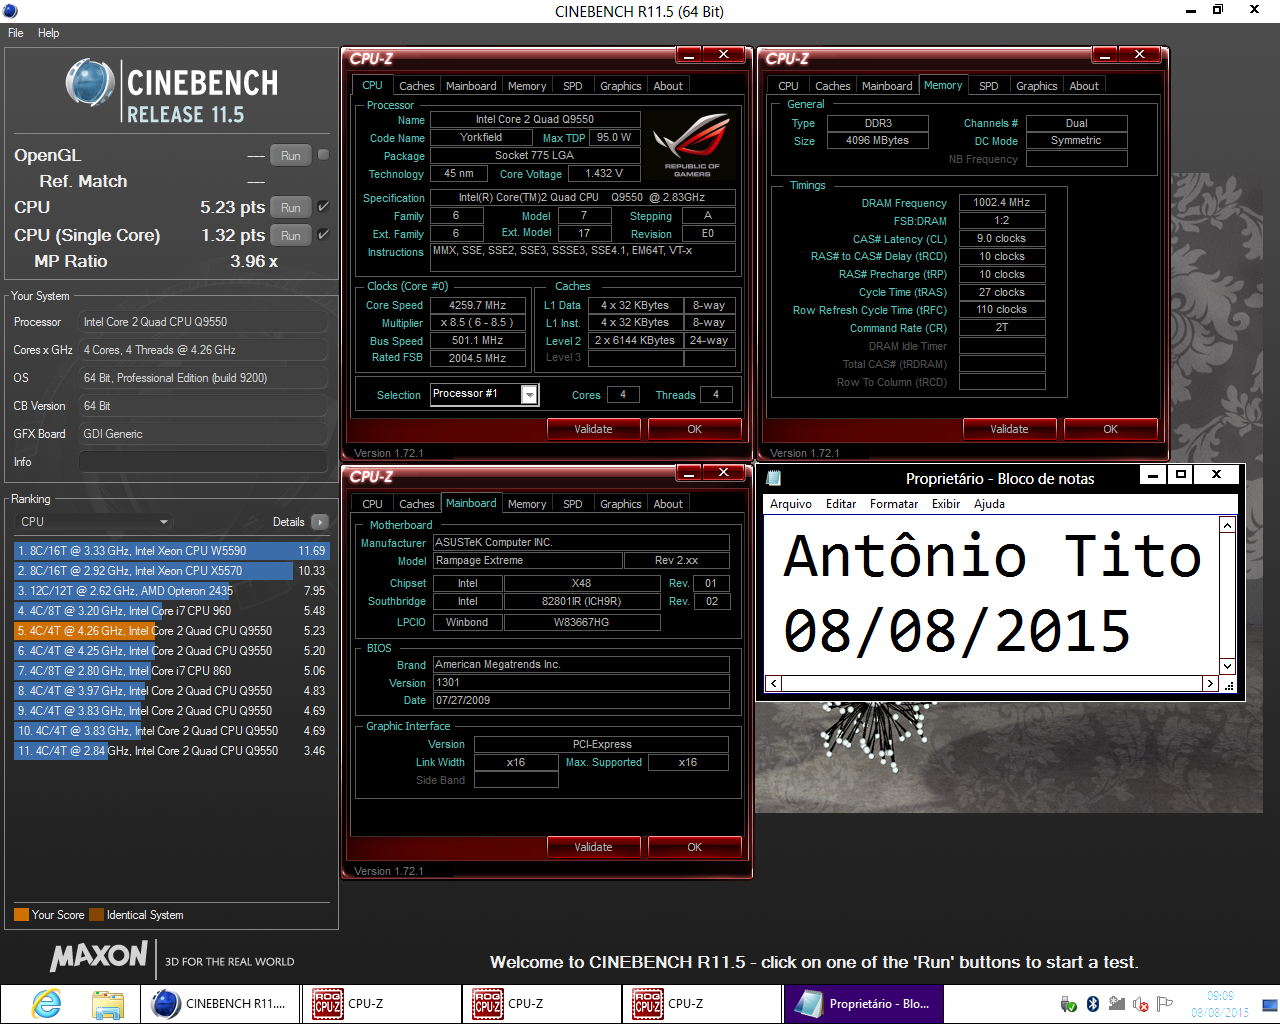Image resolution: width=1280 pixels, height=1024 pixels.
Task: Click Notepad horizontal scrollbar right arrow
Action: coord(1210,684)
